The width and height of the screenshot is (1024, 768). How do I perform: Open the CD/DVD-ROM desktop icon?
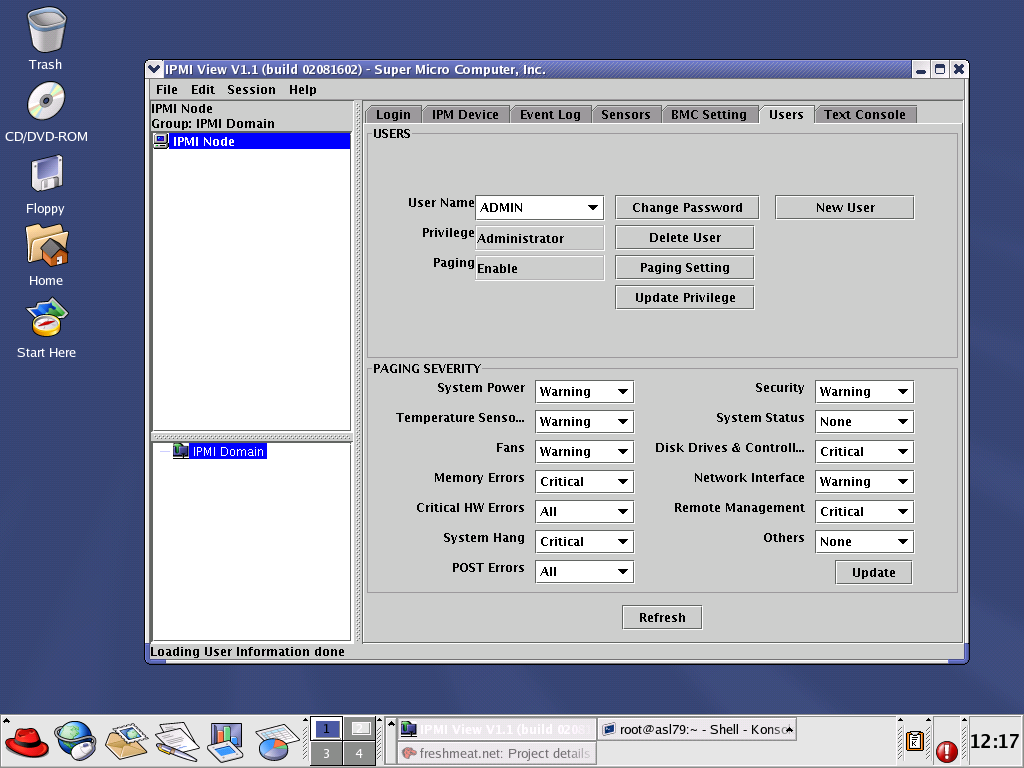46,101
